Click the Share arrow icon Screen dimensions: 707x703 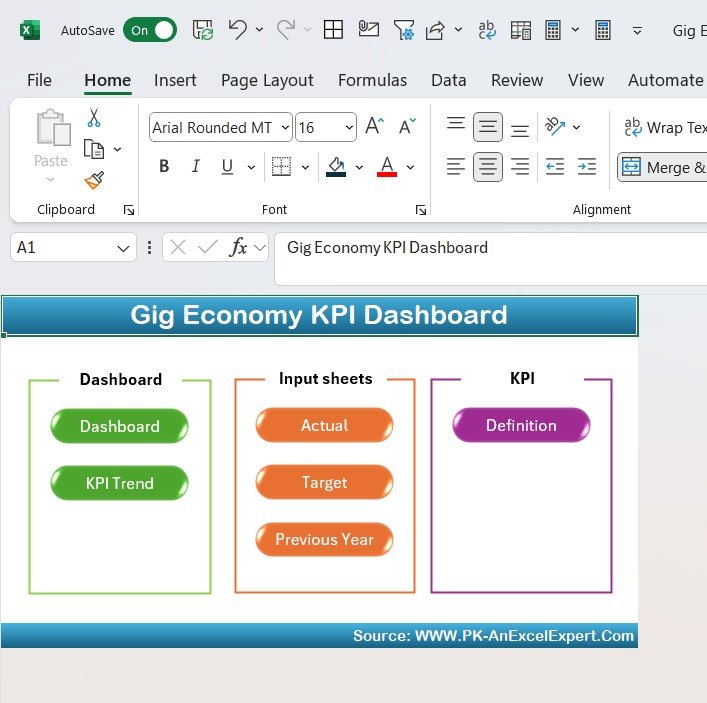point(435,30)
